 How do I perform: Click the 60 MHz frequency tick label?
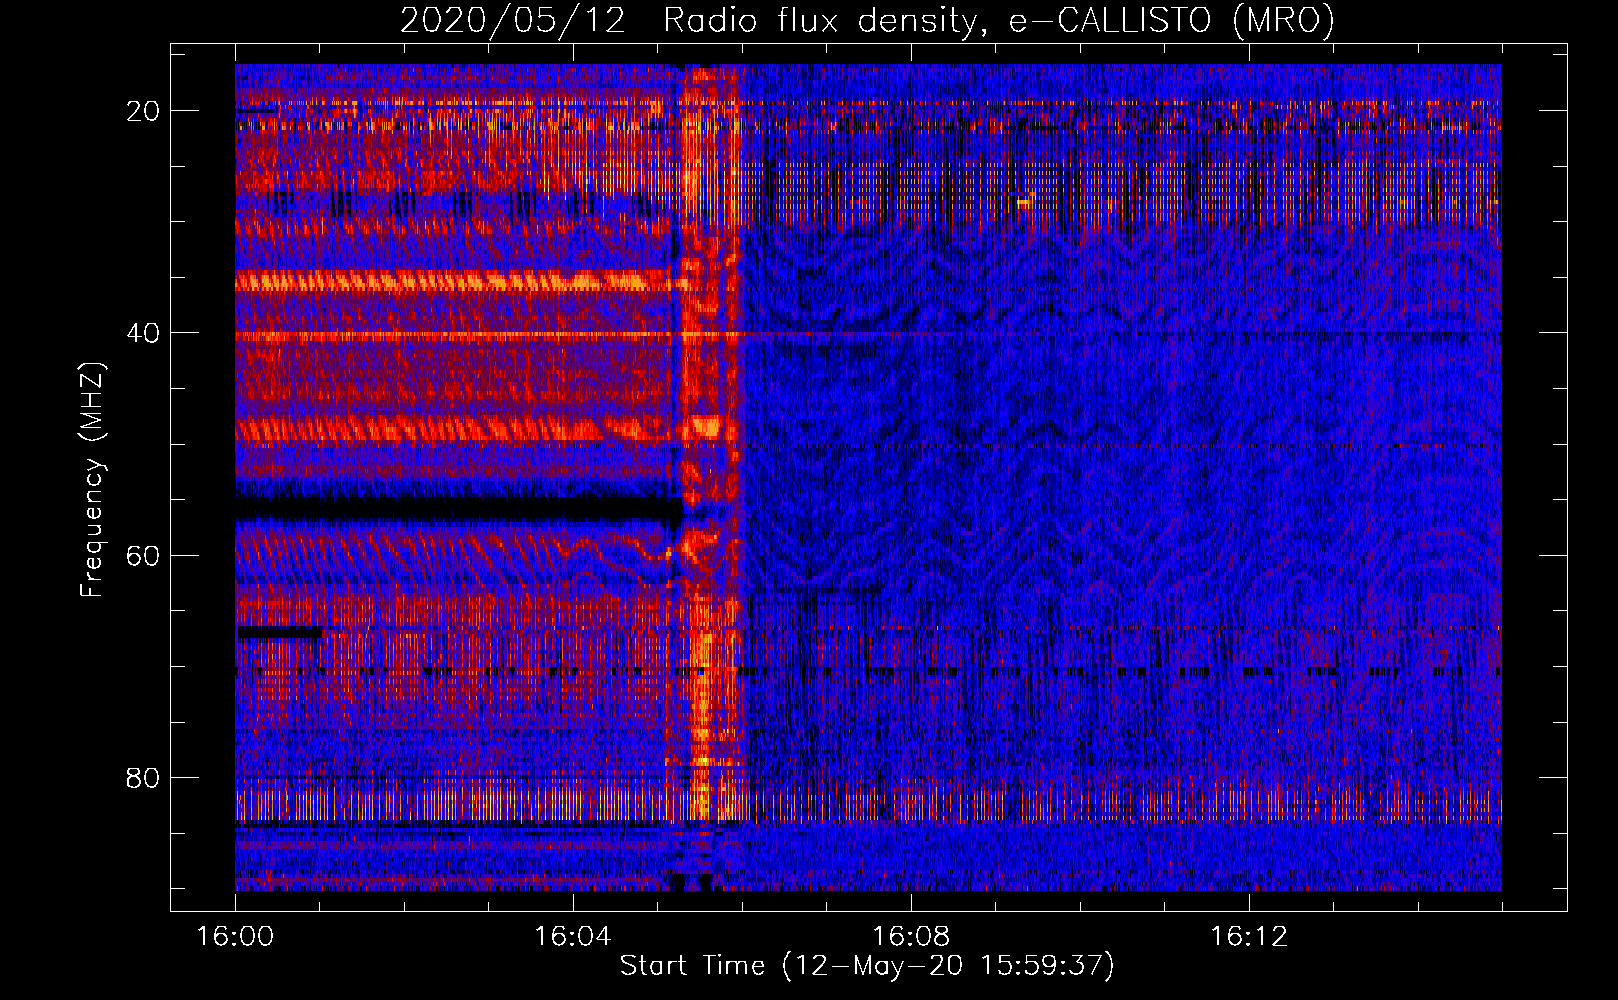[x=143, y=555]
